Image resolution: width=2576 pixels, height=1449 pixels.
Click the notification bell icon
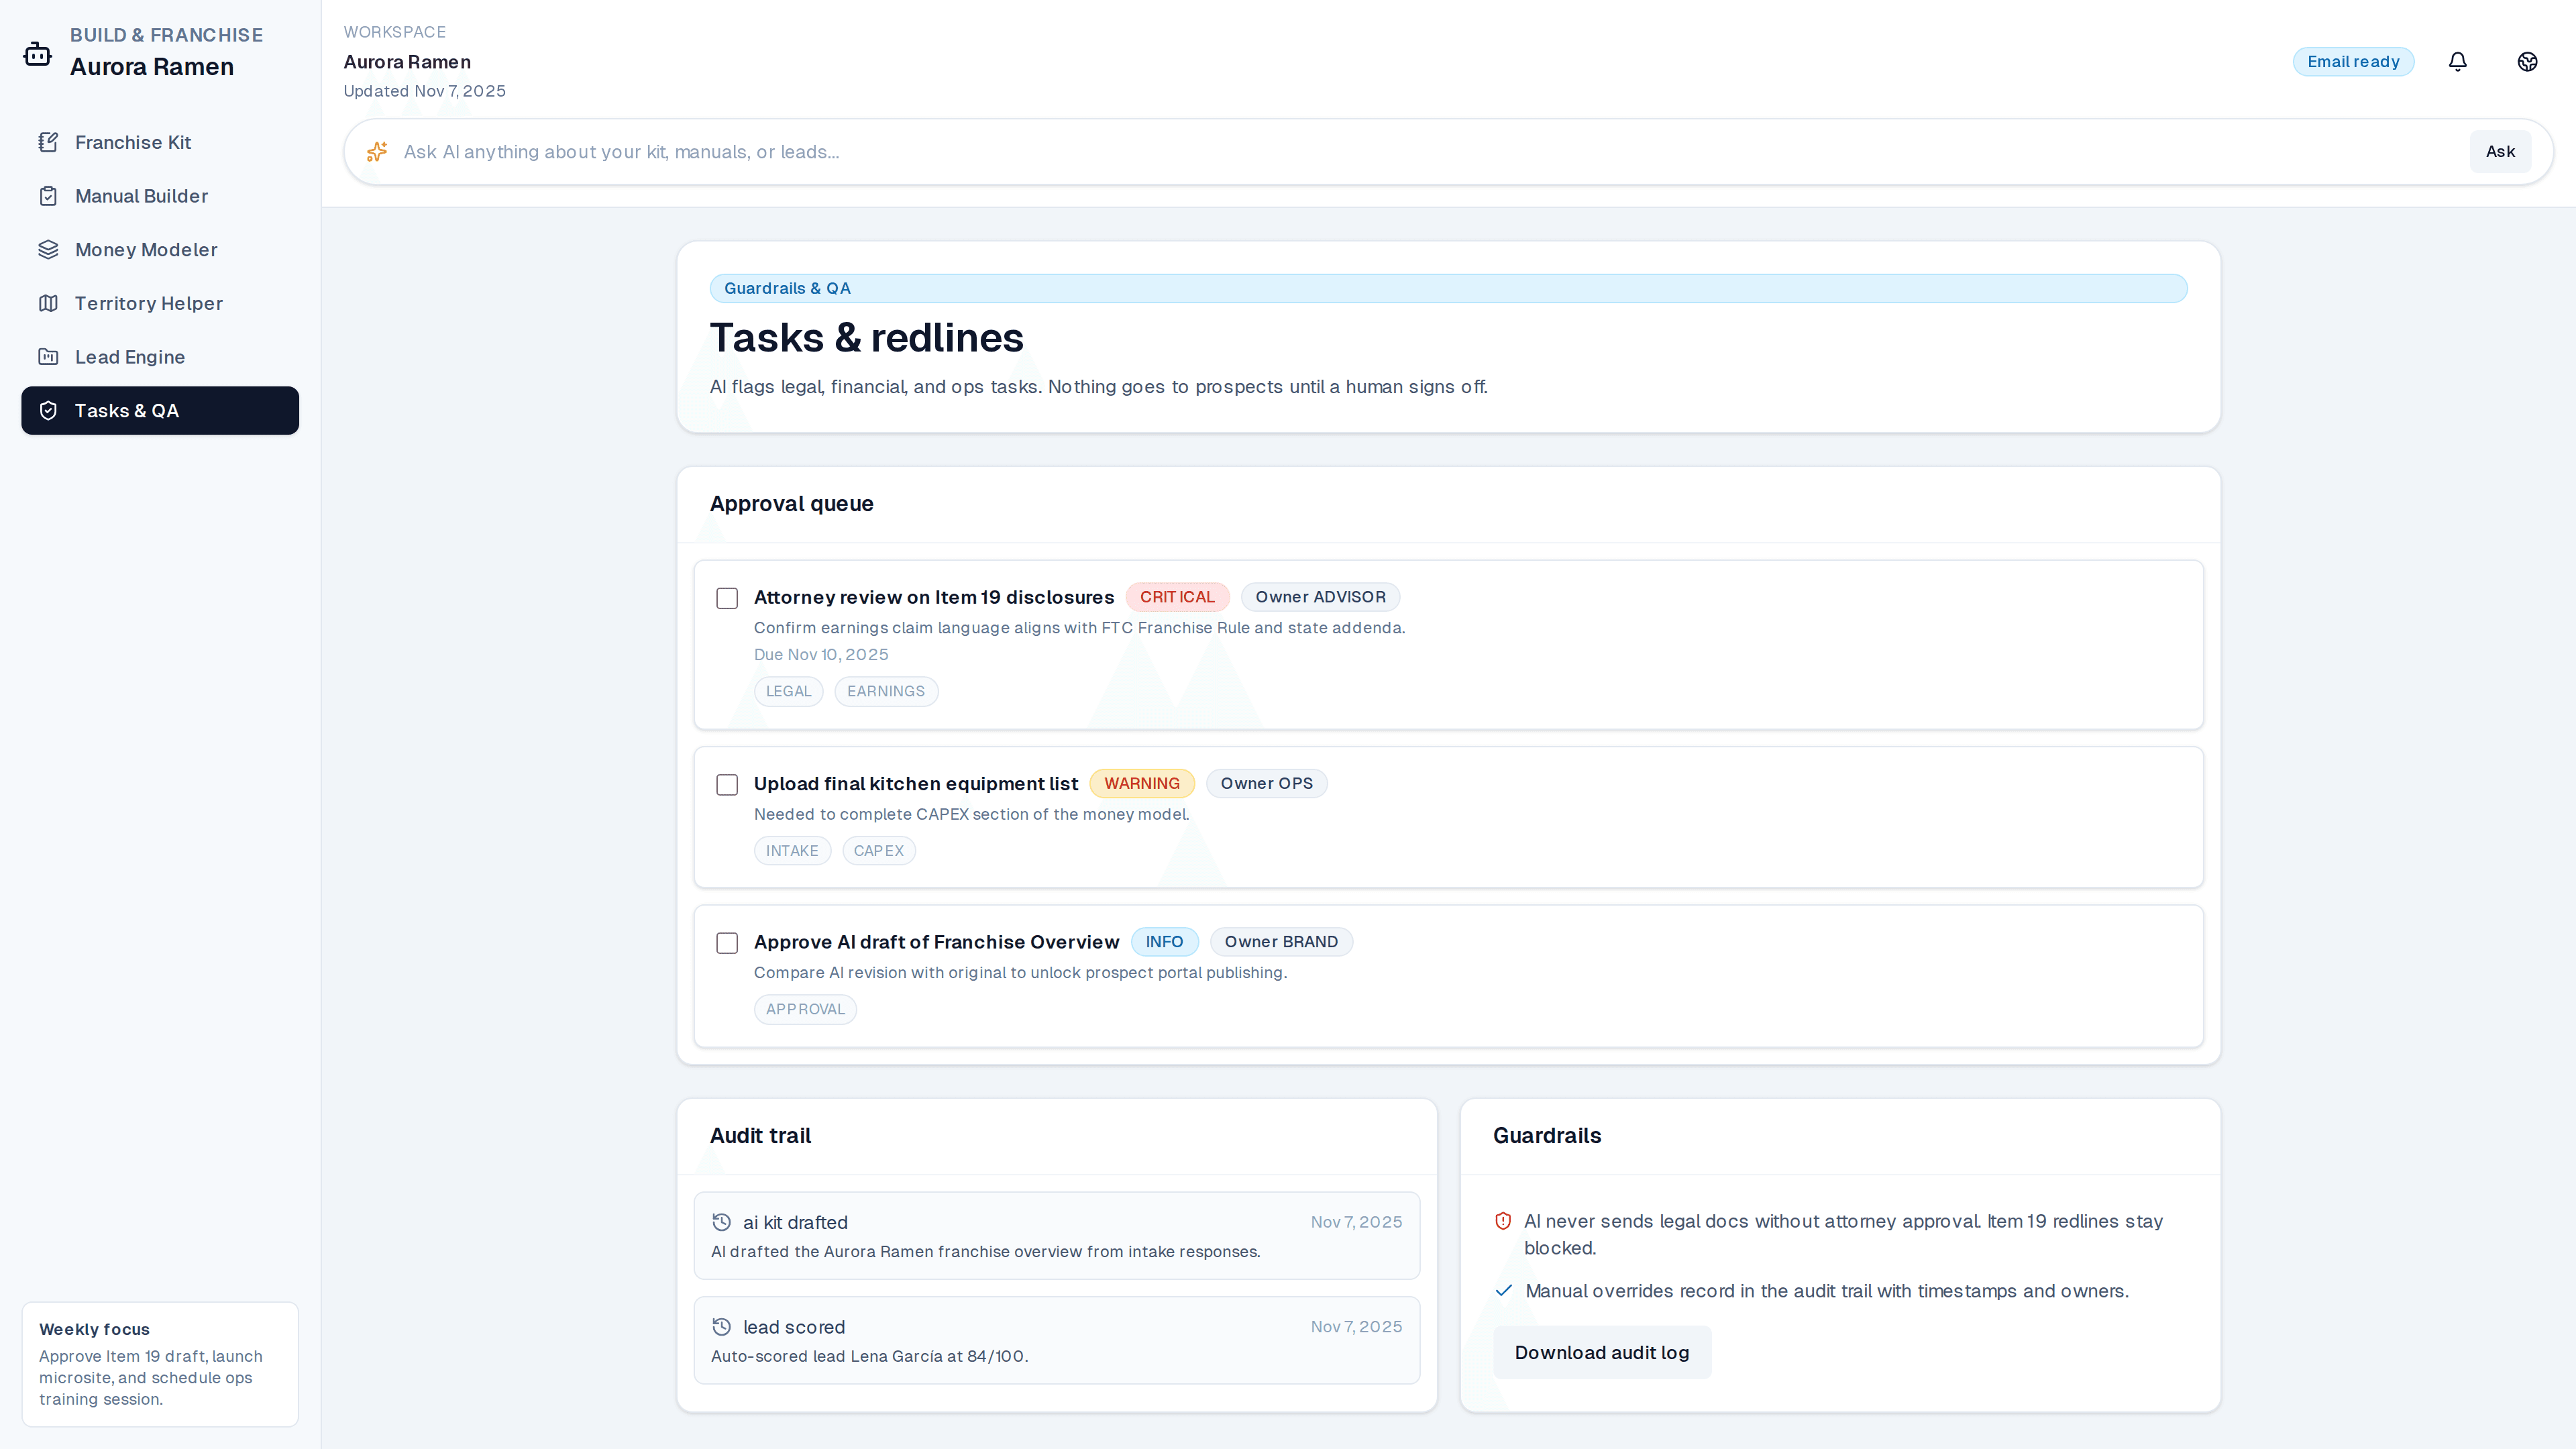pos(2457,61)
